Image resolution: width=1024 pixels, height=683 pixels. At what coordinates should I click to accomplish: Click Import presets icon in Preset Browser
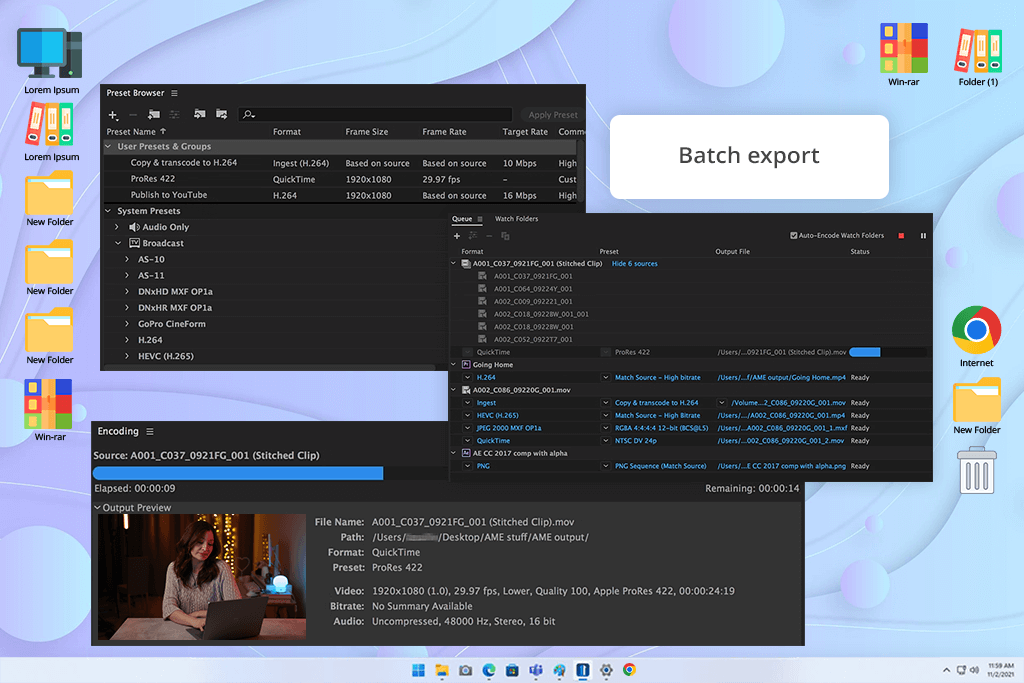point(200,114)
